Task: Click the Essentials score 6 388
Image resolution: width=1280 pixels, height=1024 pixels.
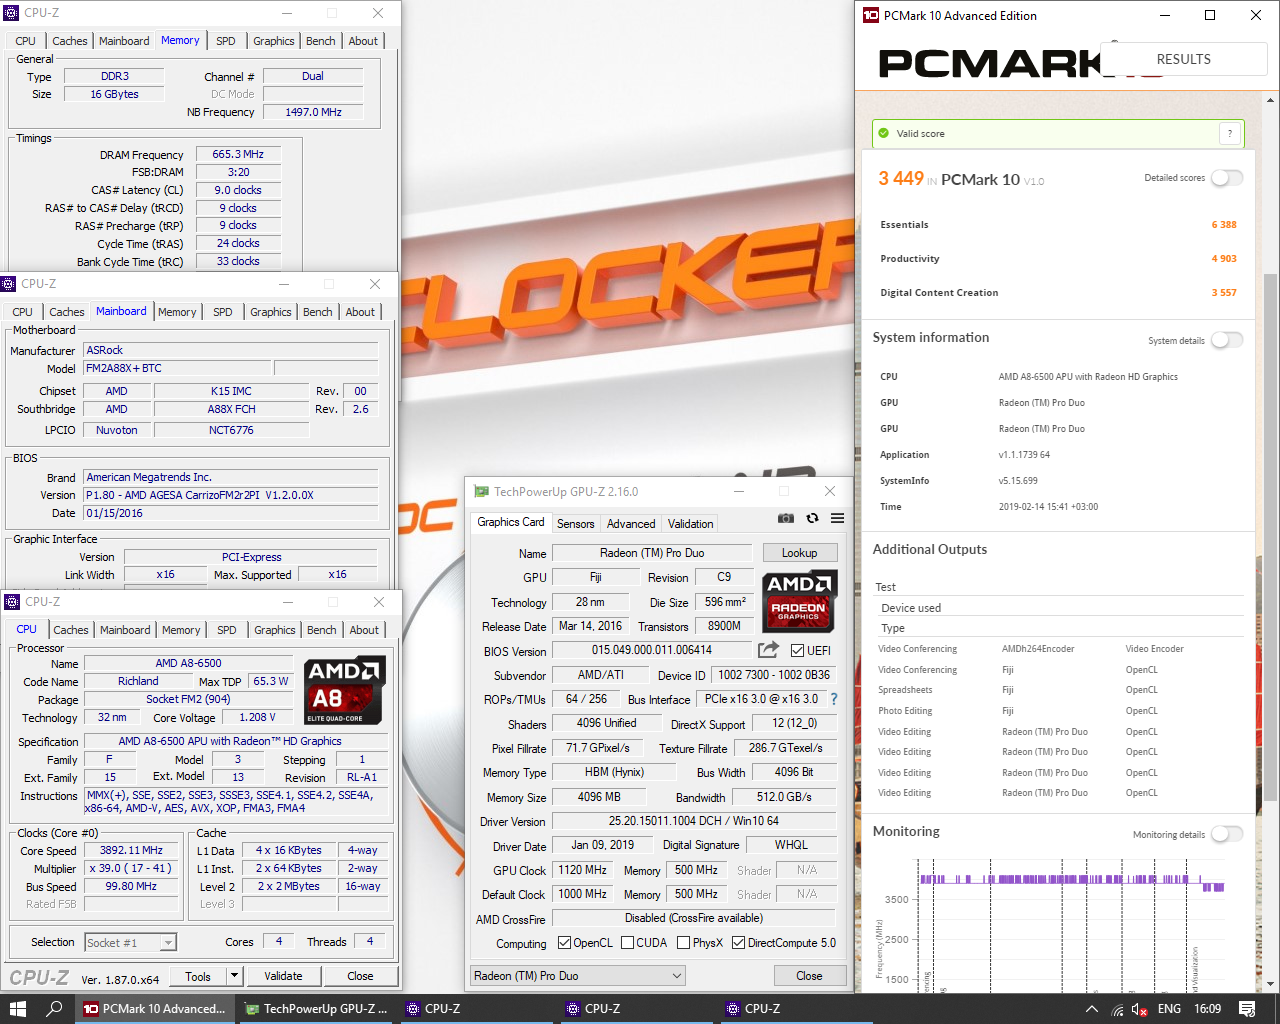Action: (1224, 225)
